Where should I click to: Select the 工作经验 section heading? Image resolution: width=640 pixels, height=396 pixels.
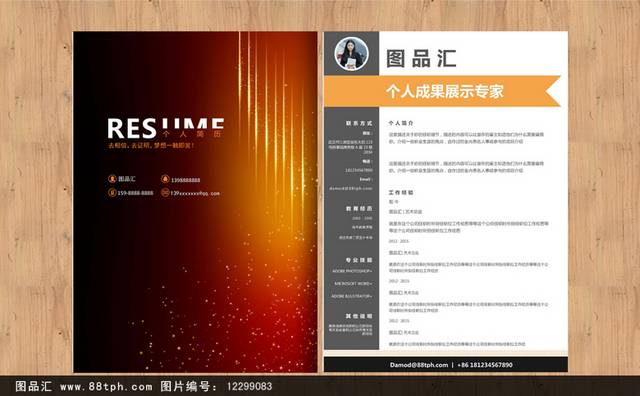click(x=401, y=192)
